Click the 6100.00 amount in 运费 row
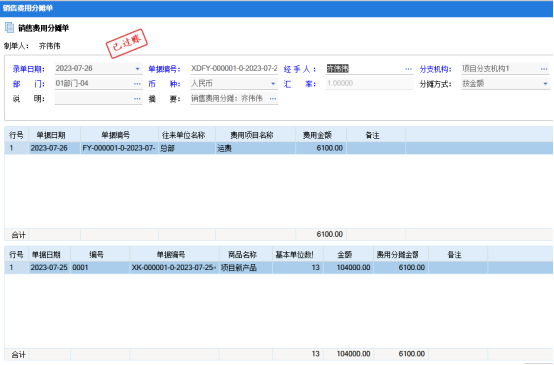The width and height of the screenshot is (554, 365). pyautogui.click(x=321, y=148)
